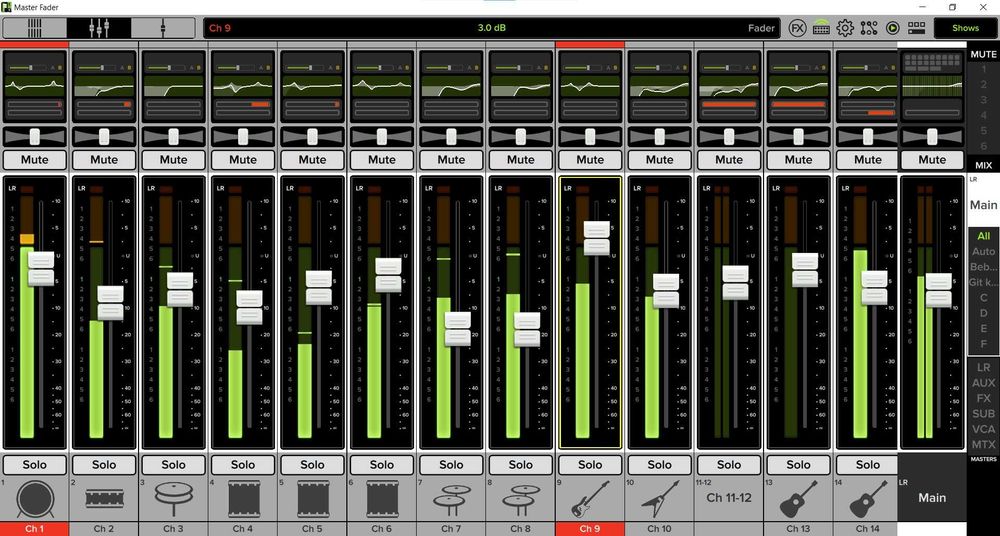Show FX masters
Screen dimensions: 1000x536
(x=983, y=398)
